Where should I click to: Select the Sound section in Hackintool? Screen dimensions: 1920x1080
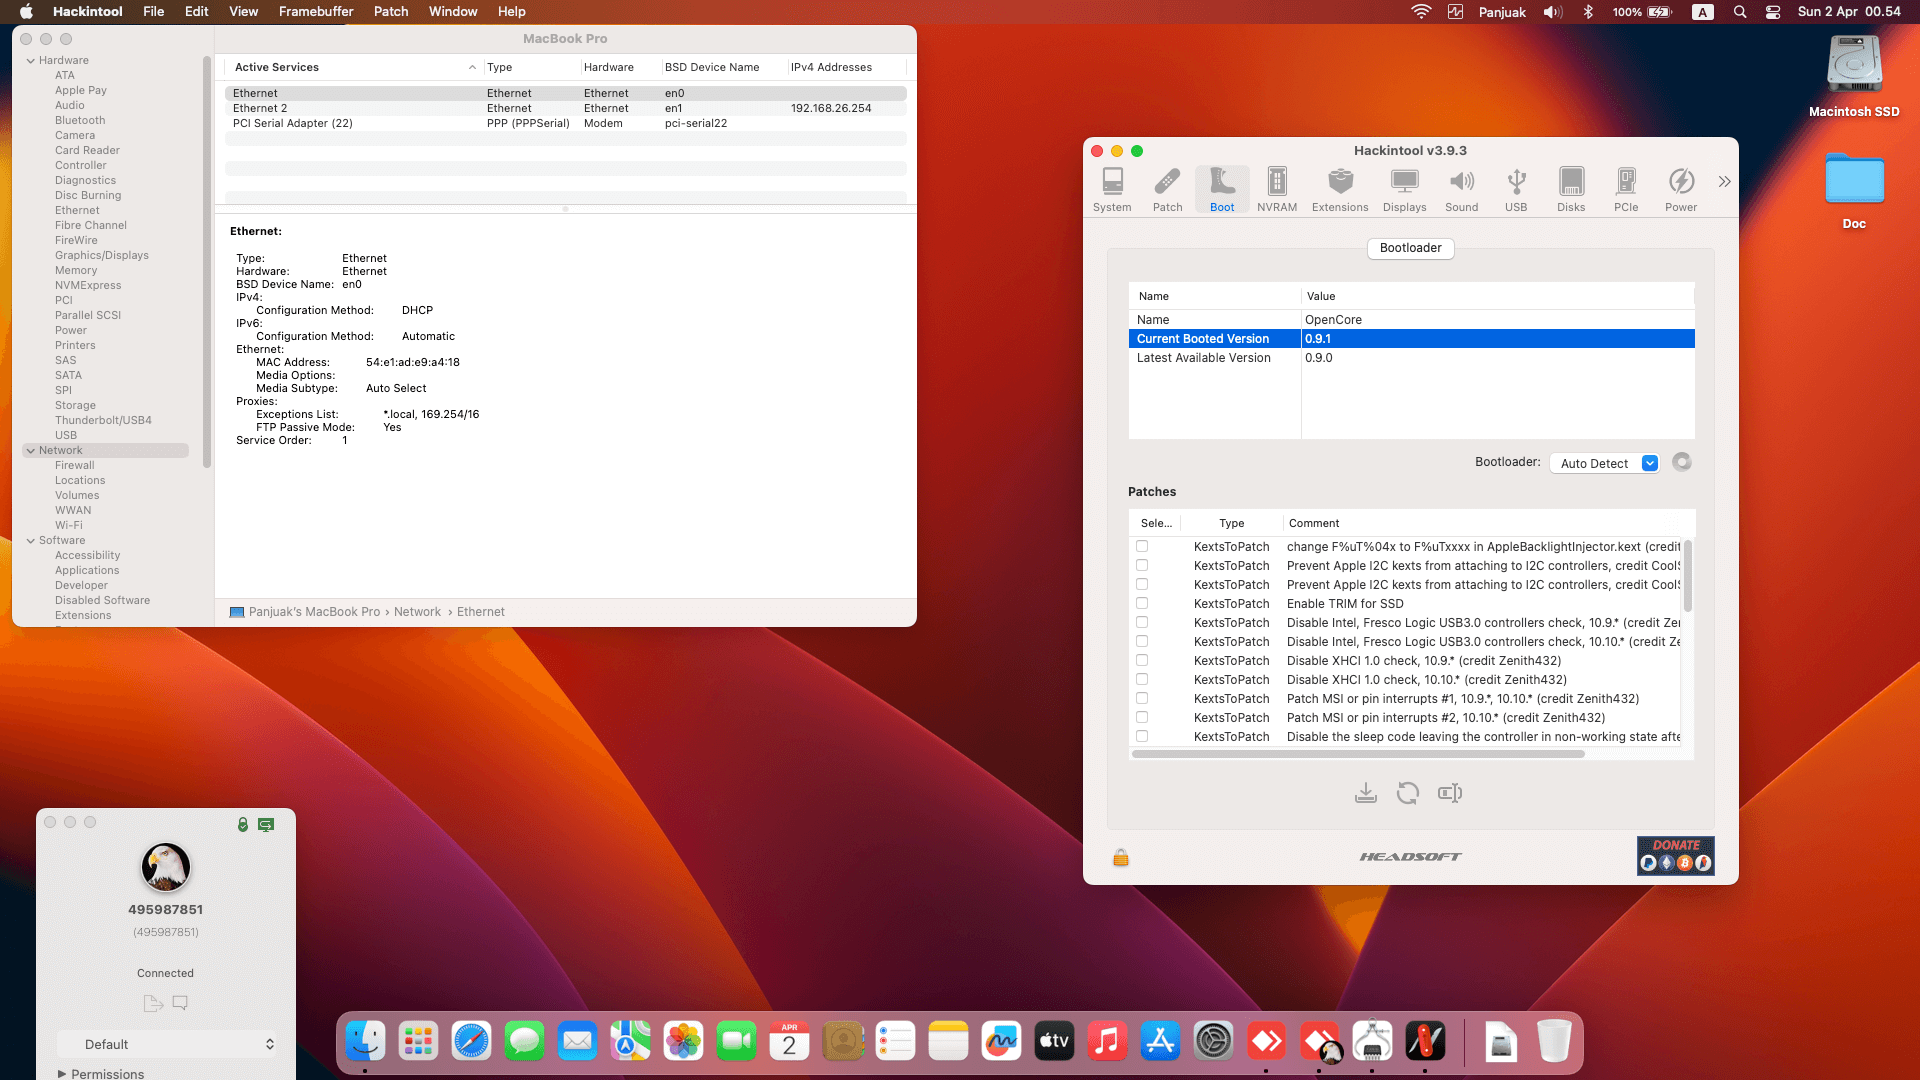pyautogui.click(x=1461, y=188)
